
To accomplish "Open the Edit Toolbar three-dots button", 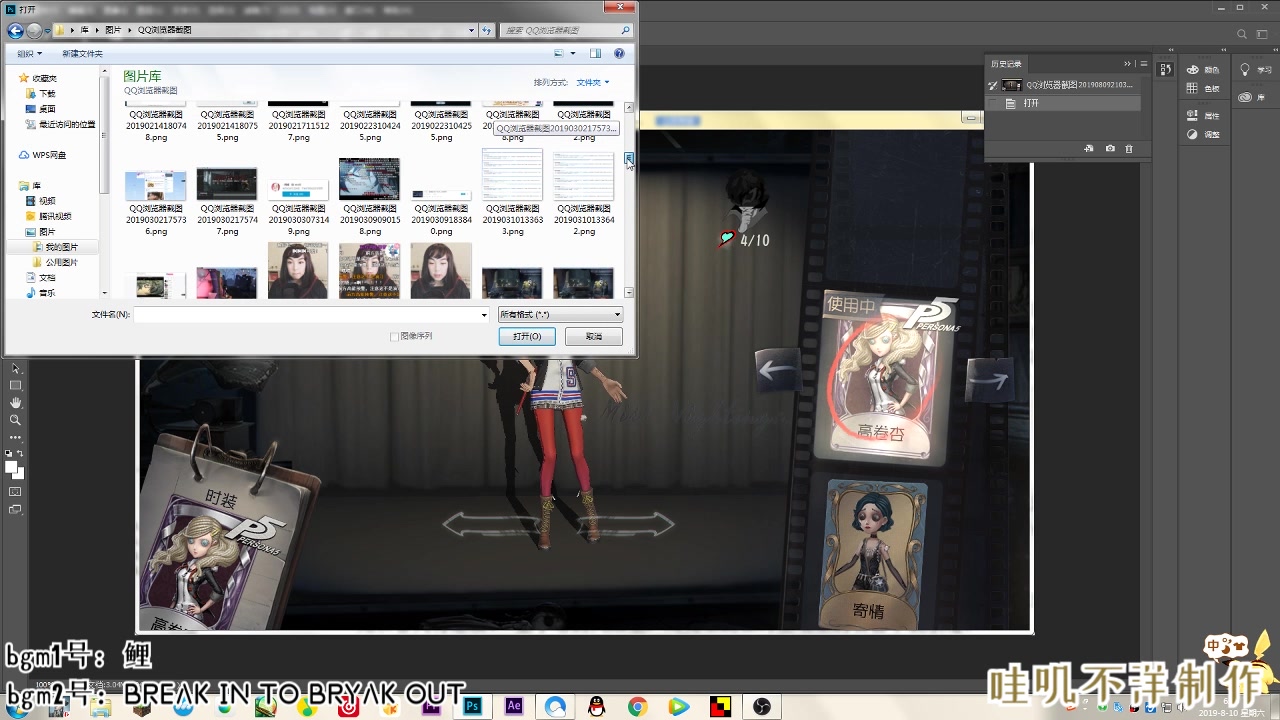I will point(15,437).
